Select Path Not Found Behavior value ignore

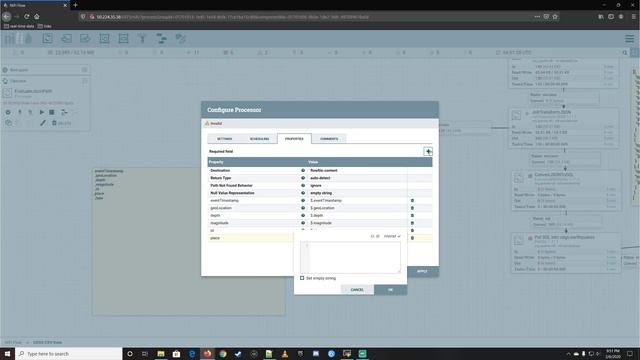click(x=316, y=185)
